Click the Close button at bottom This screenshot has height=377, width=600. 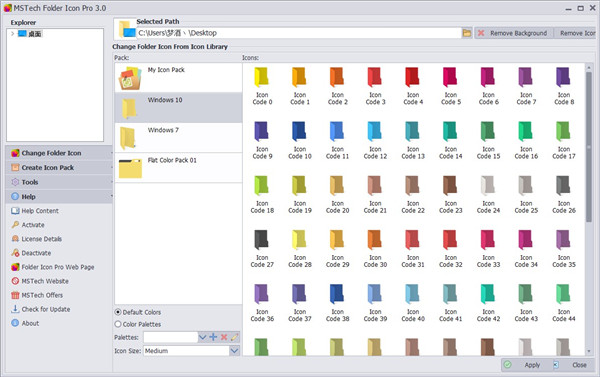click(574, 365)
